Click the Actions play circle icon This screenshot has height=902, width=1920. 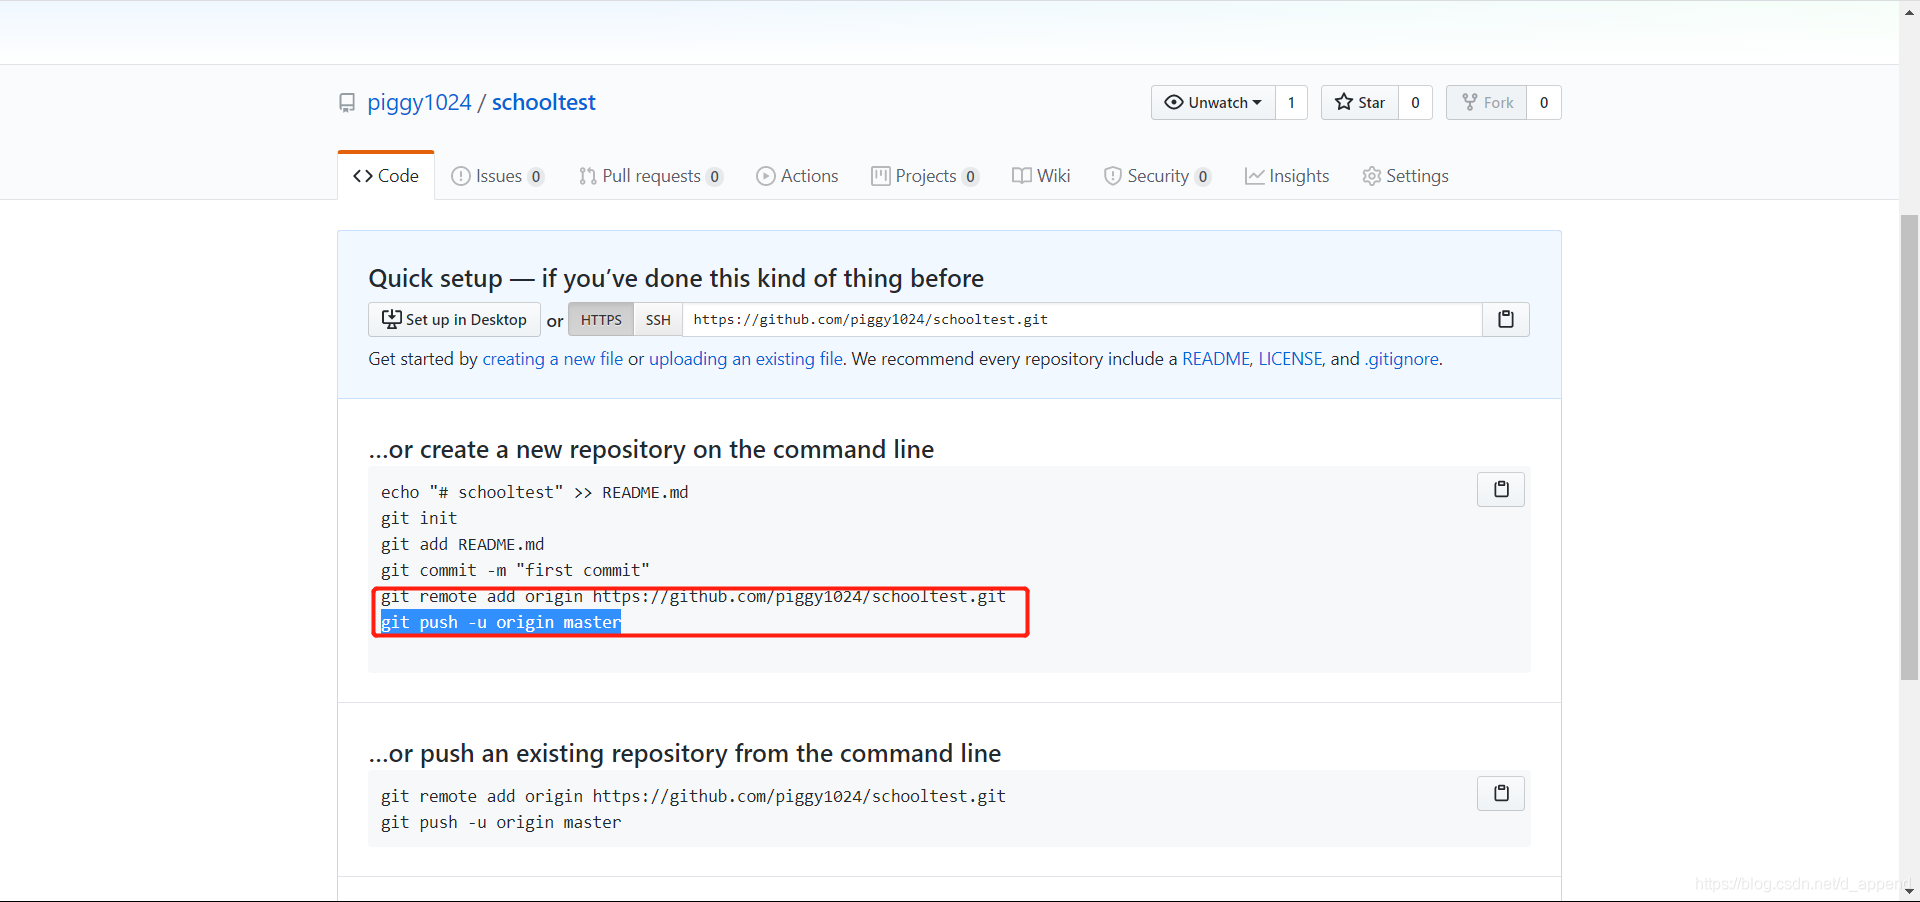(766, 176)
